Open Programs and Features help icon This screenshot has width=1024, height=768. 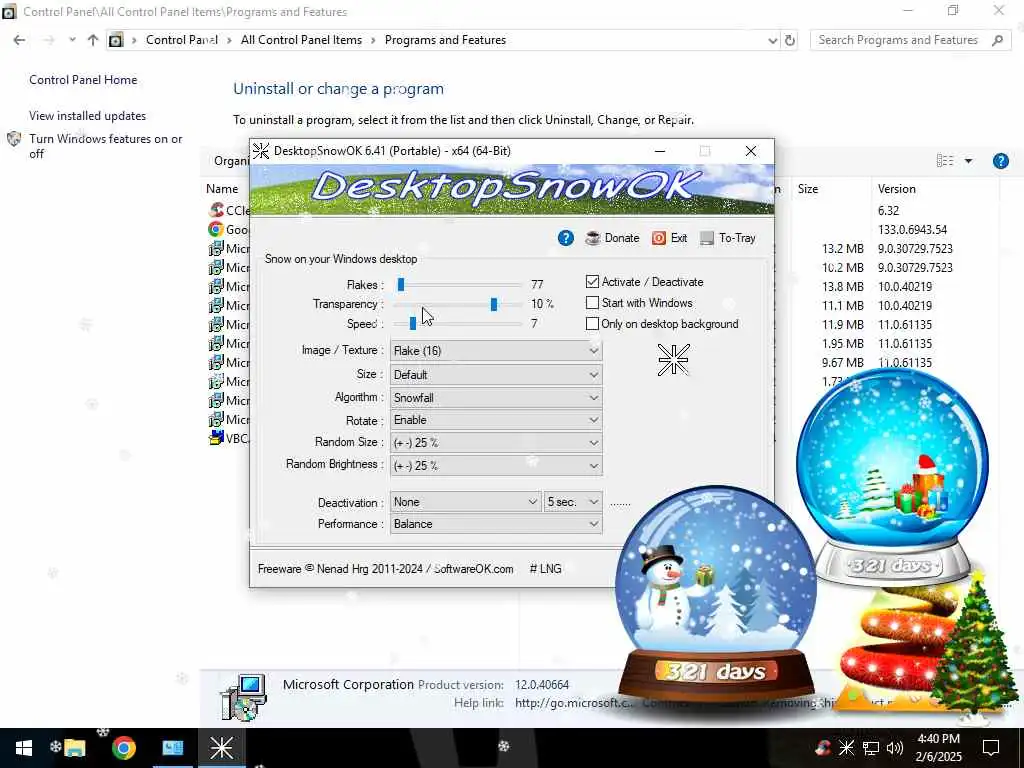click(x=1000, y=161)
